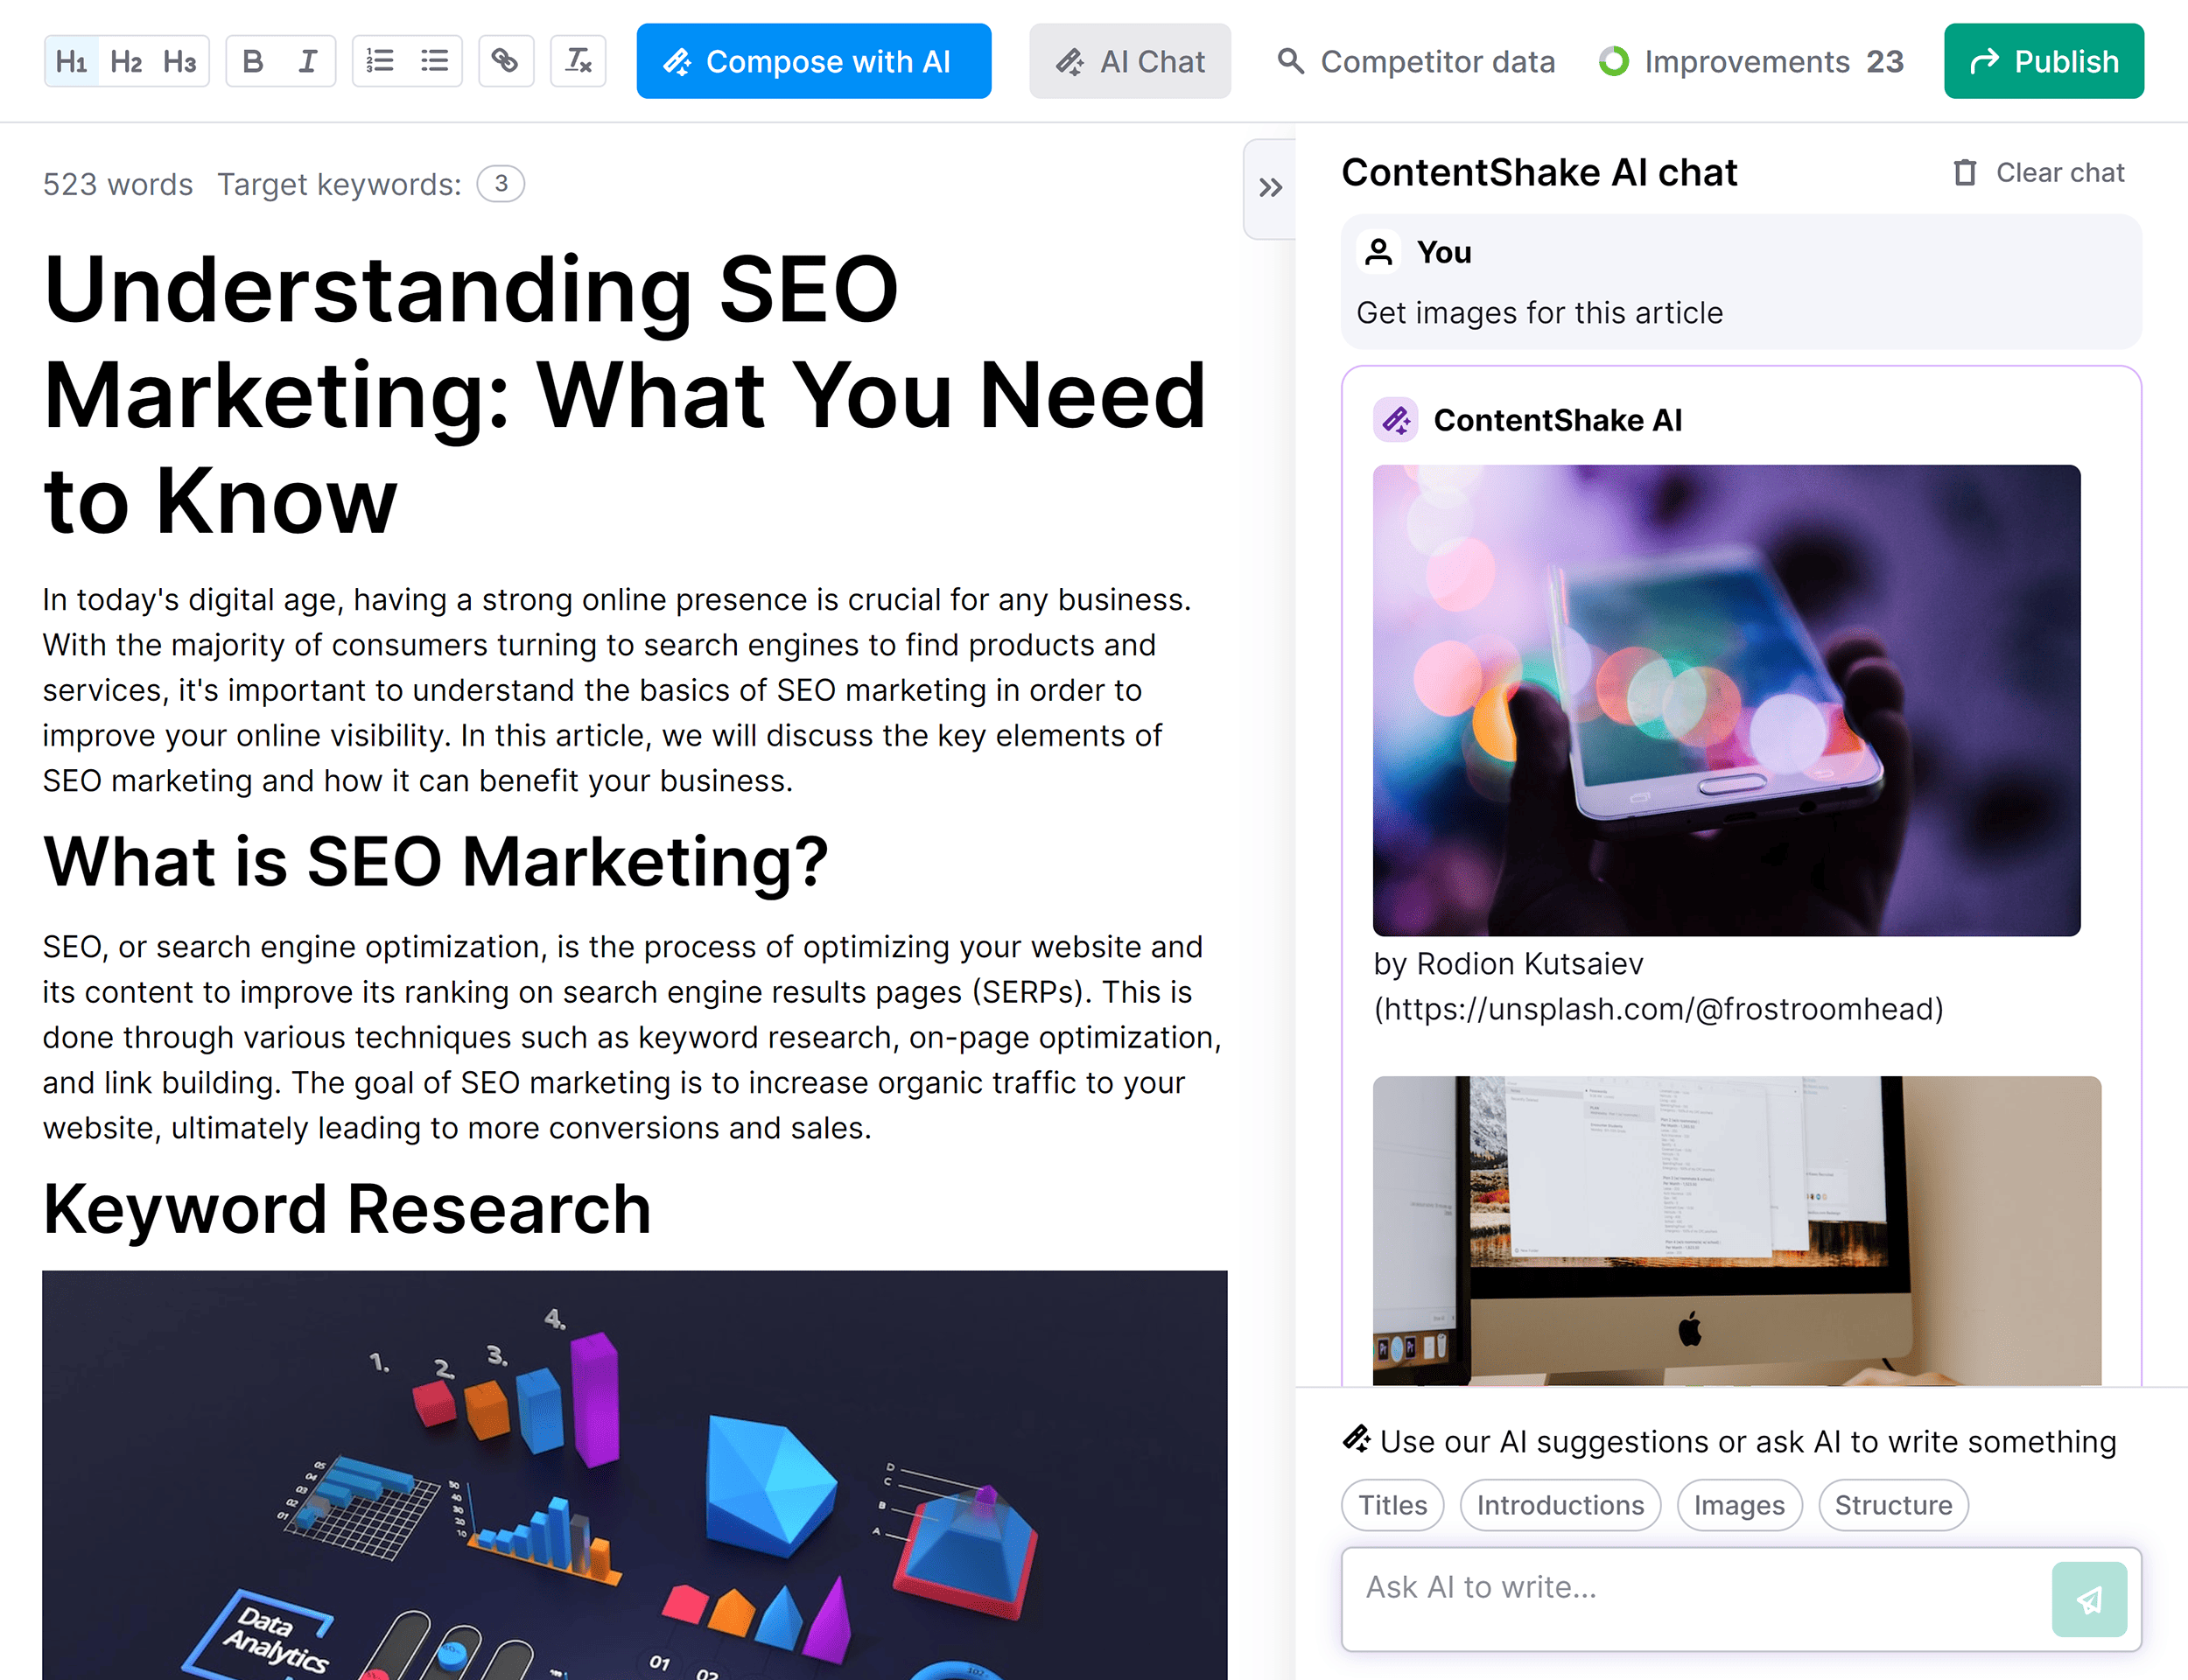
Task: Select the Italic formatting icon
Action: 309,60
